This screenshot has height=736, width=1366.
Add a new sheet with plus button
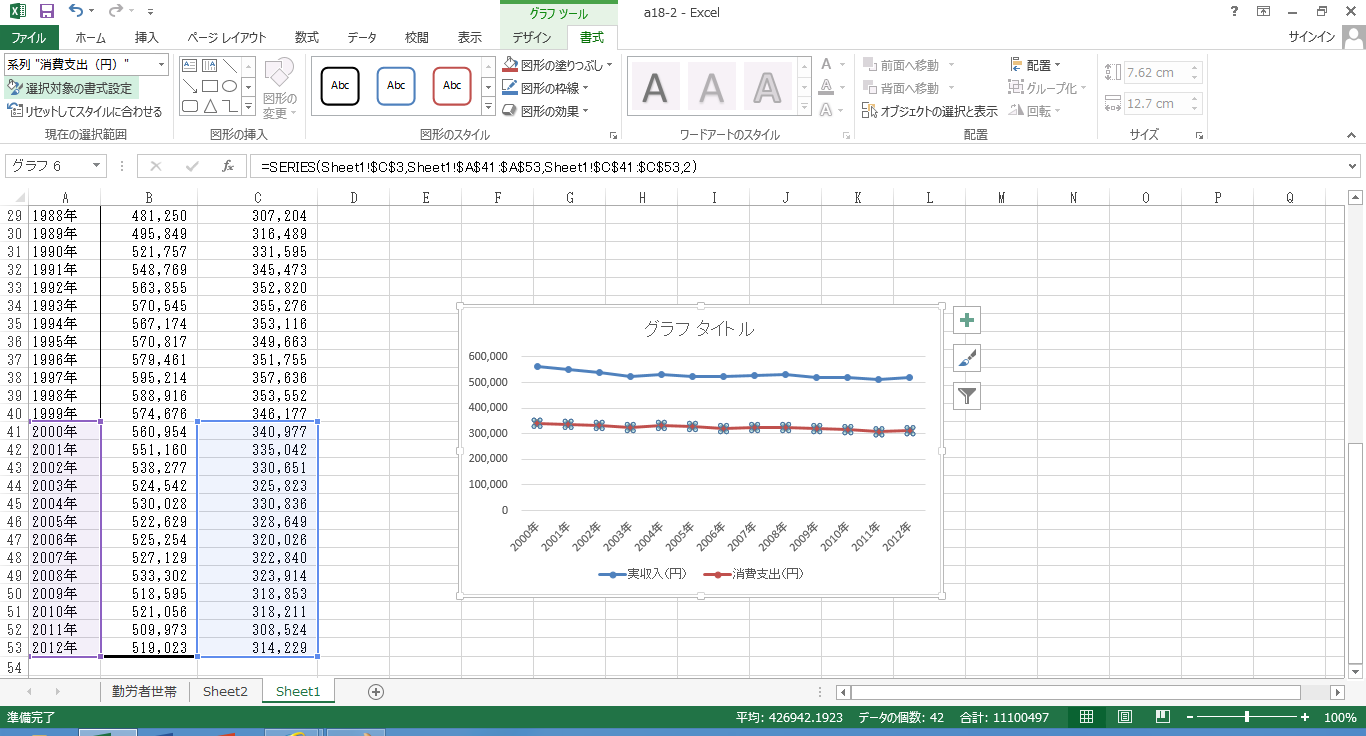click(376, 691)
